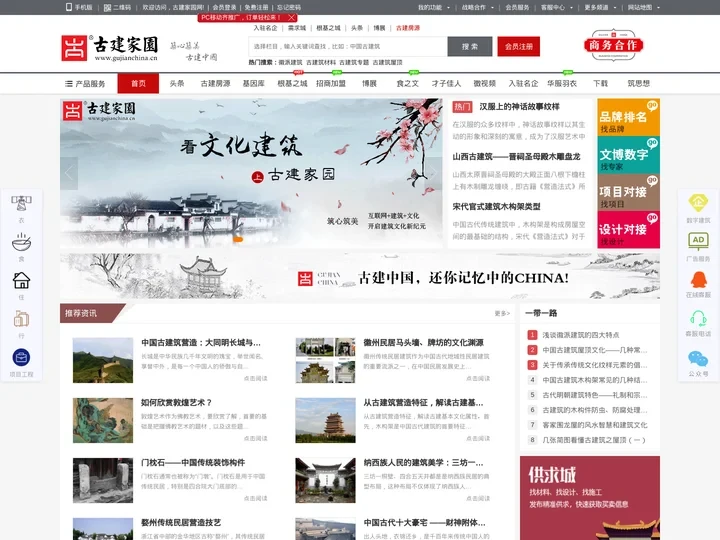Open the 在线客服 QQ penguin icon
Screen dimensions: 720x540
point(698,279)
